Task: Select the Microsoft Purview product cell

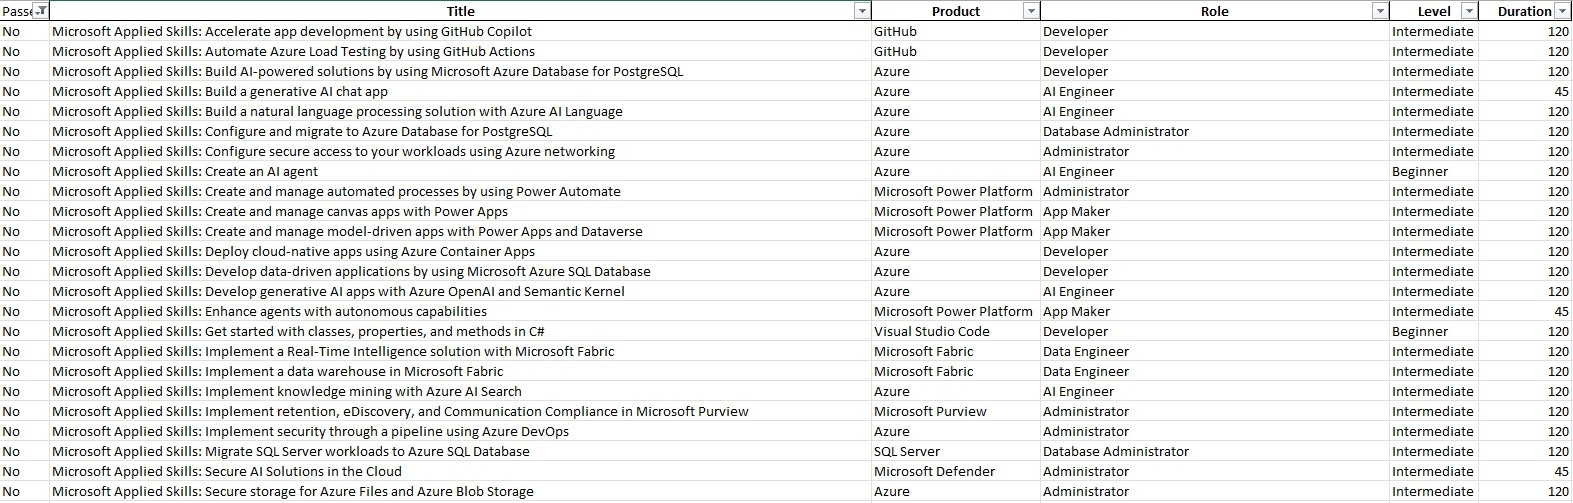Action: [x=930, y=411]
